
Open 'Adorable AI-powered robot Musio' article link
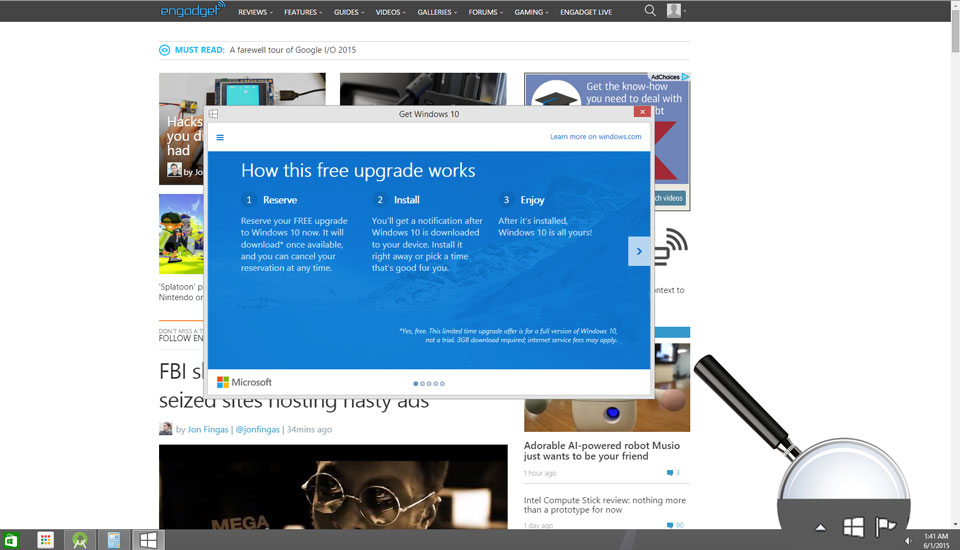point(602,451)
